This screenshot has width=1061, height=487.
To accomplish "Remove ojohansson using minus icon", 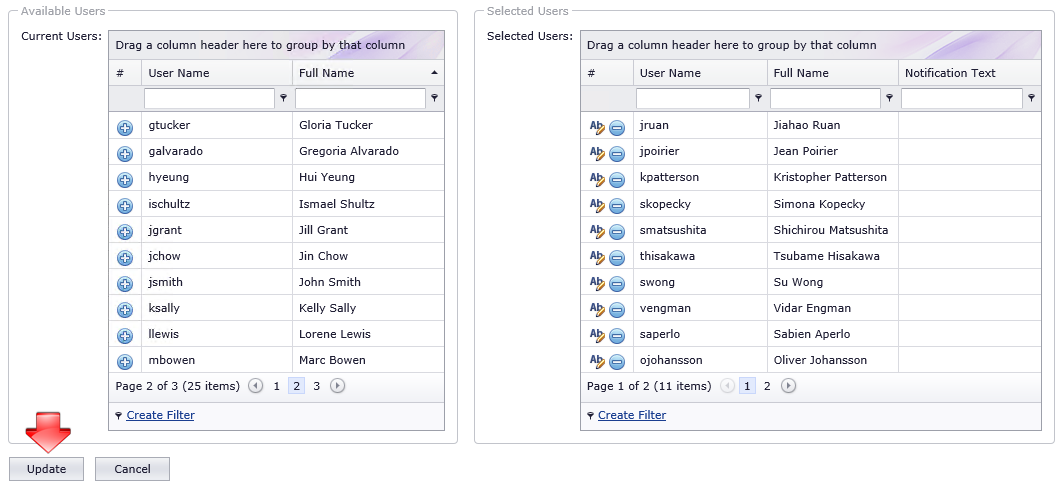I will (616, 361).
